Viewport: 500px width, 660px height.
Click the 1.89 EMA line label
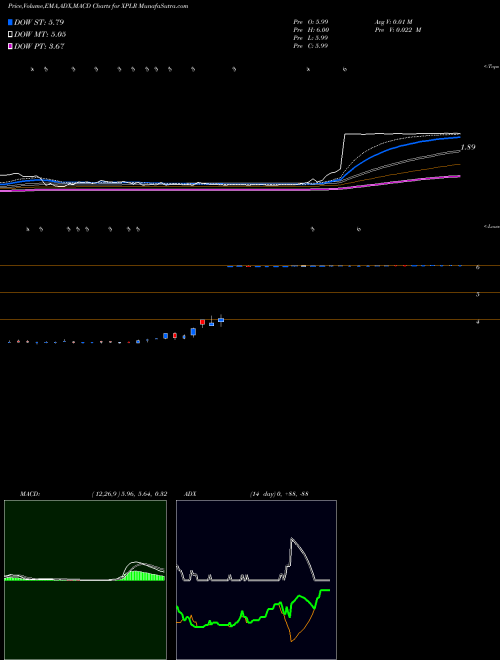(468, 147)
